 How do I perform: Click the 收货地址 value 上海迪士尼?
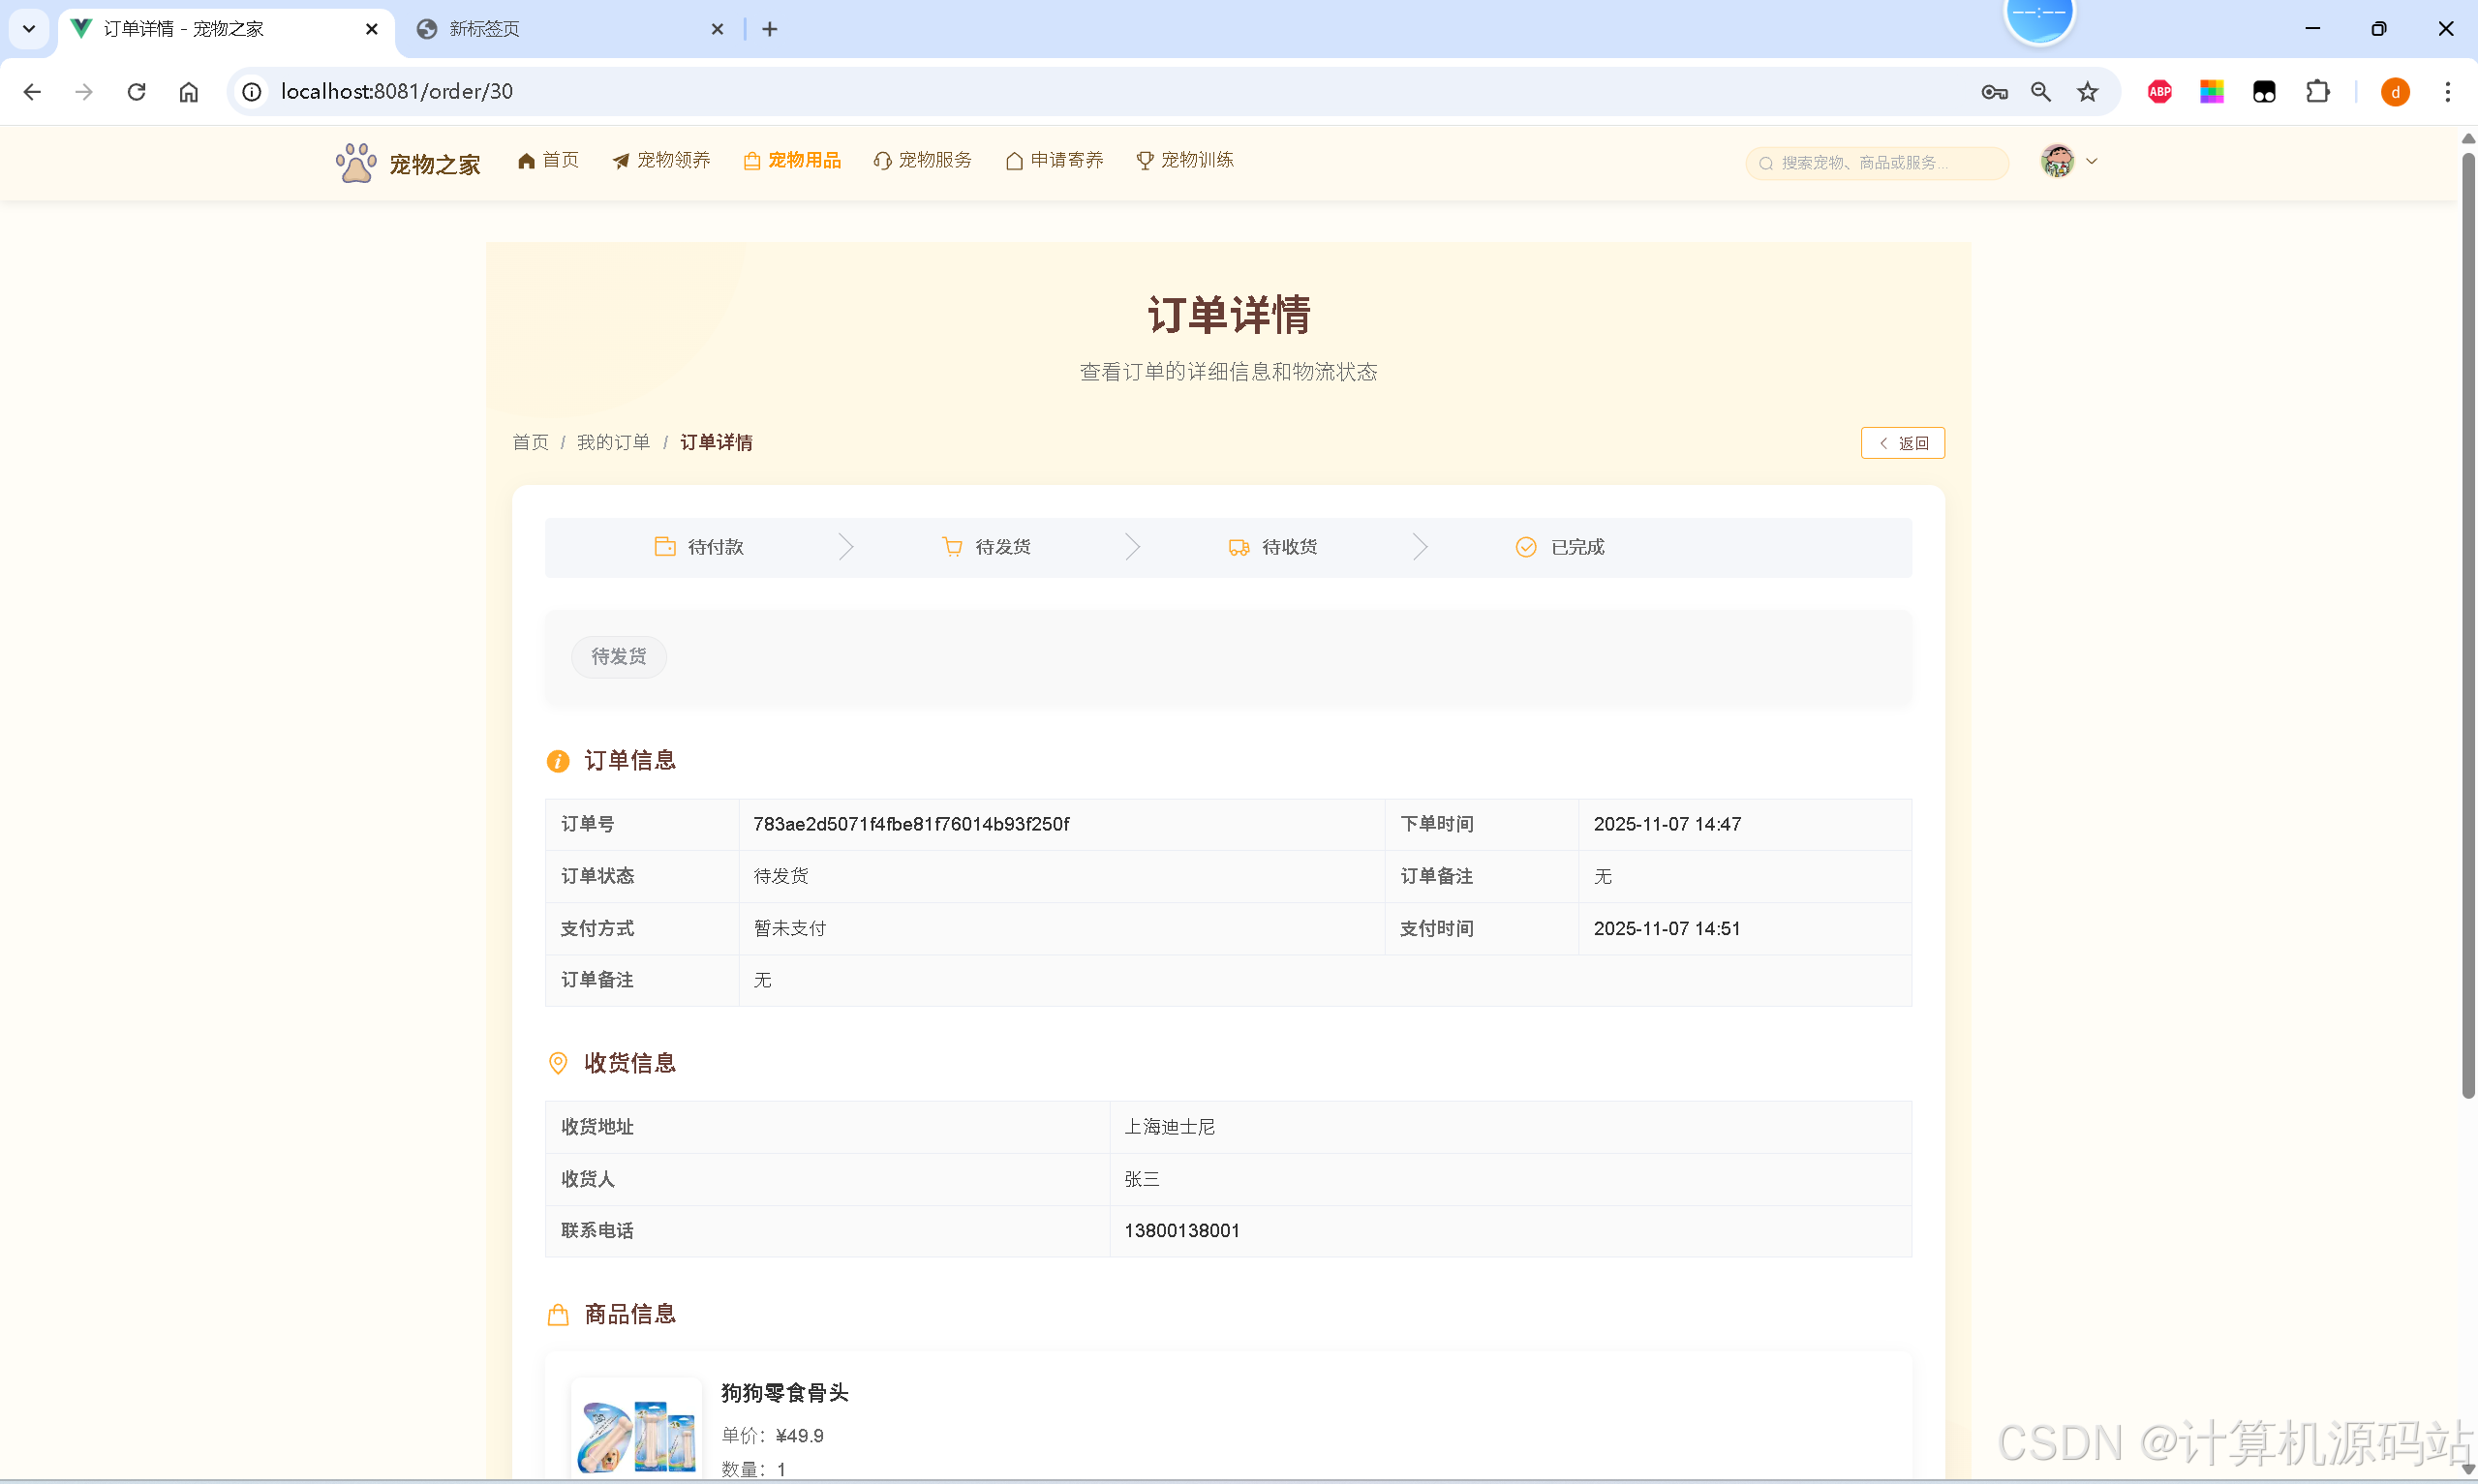pos(1169,1127)
